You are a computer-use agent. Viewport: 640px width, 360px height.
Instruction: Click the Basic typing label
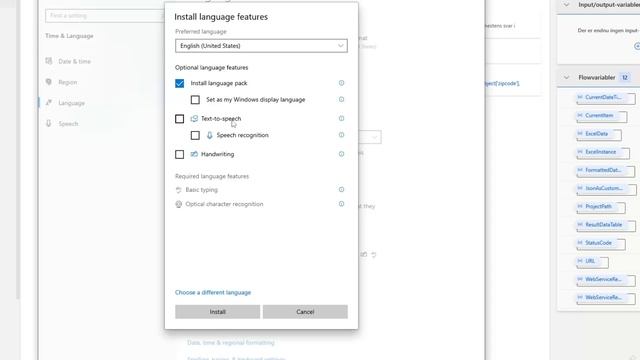point(202,190)
